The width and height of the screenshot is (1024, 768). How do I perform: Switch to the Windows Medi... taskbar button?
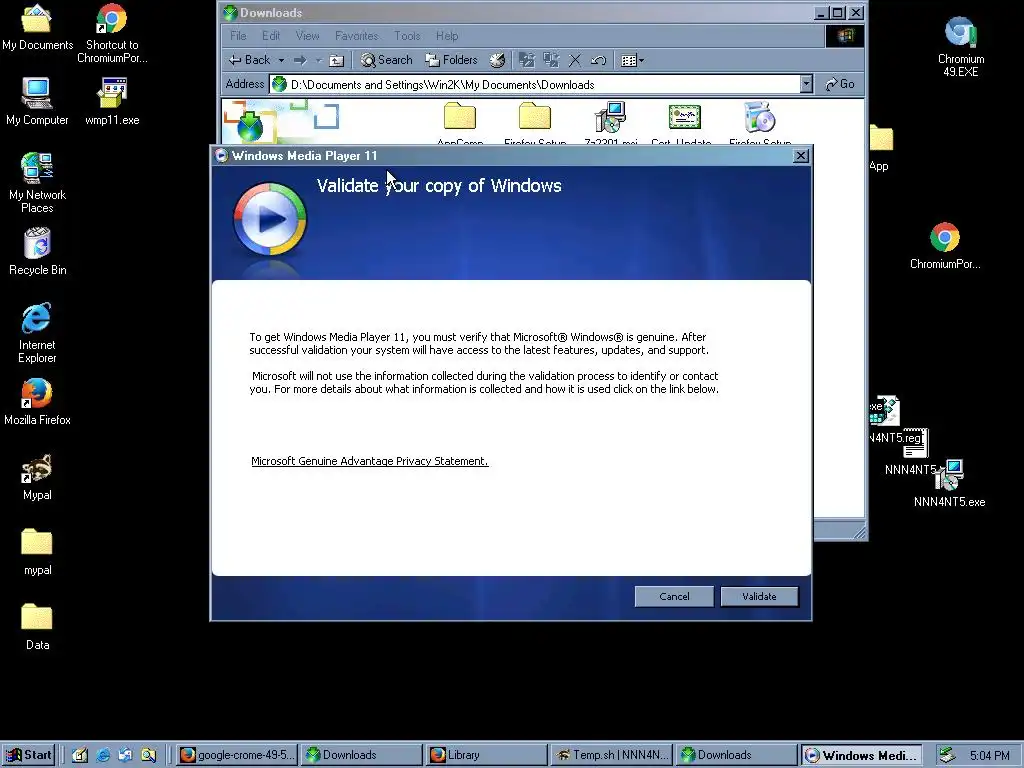861,755
